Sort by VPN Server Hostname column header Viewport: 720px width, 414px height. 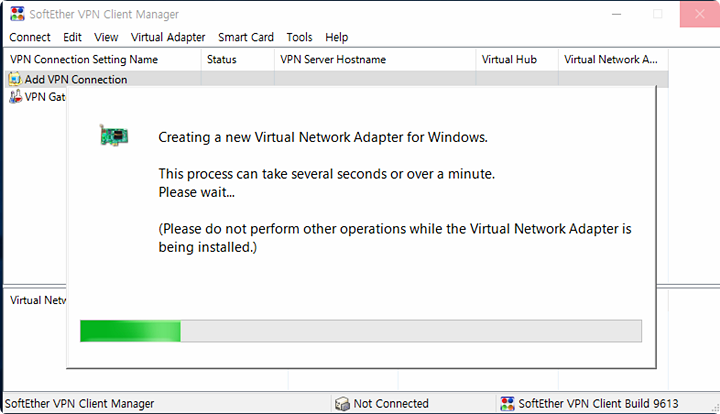[375, 60]
